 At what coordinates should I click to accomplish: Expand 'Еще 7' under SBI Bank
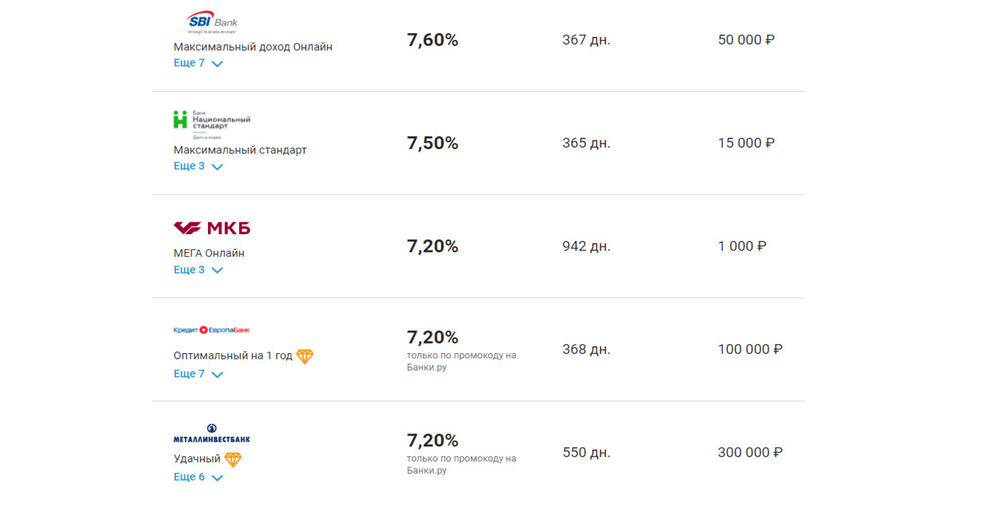click(x=198, y=63)
